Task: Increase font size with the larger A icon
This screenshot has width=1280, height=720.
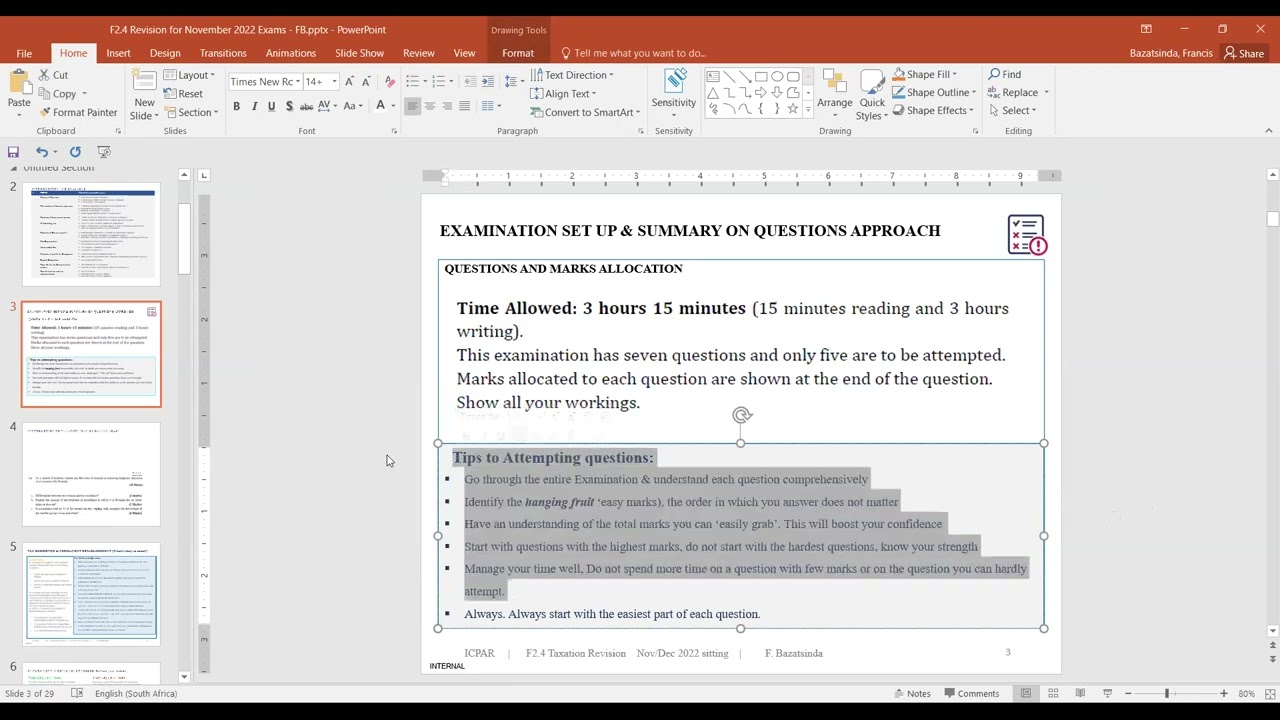Action: [x=349, y=81]
